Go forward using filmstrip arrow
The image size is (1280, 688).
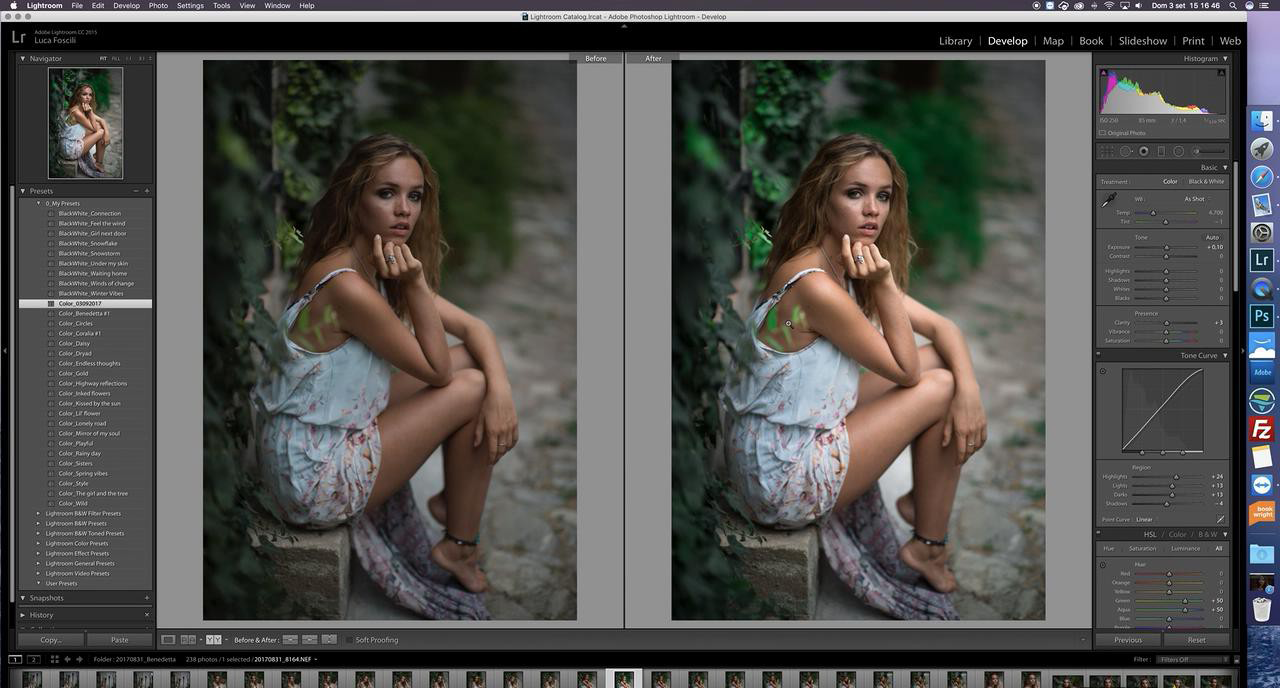pyautogui.click(x=80, y=659)
